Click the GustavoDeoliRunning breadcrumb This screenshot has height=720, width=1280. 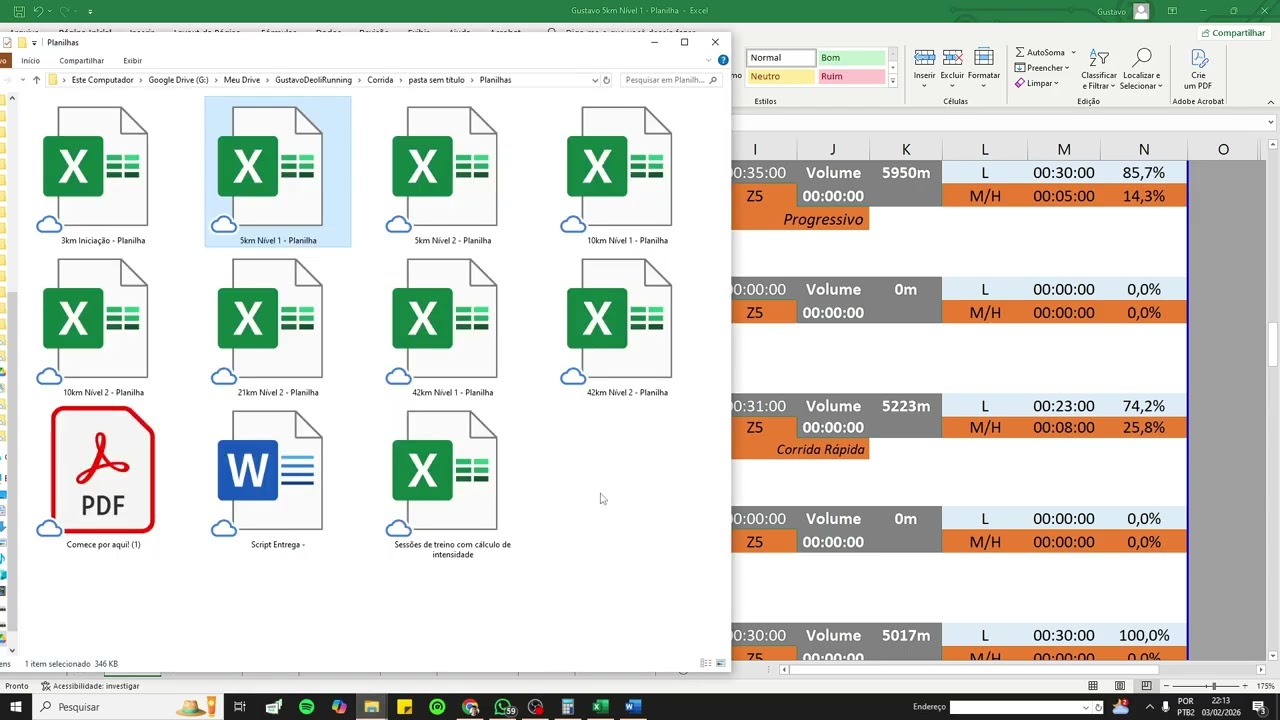tap(314, 80)
